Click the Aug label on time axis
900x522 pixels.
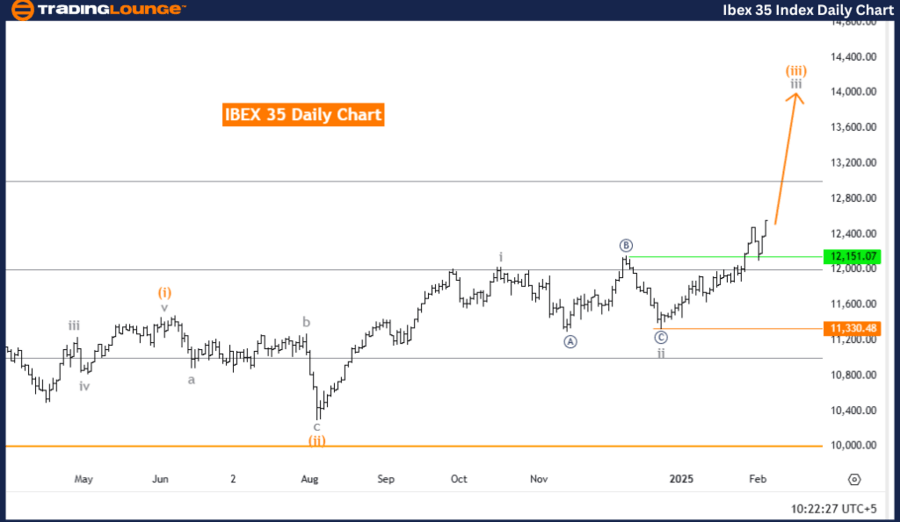[310, 480]
